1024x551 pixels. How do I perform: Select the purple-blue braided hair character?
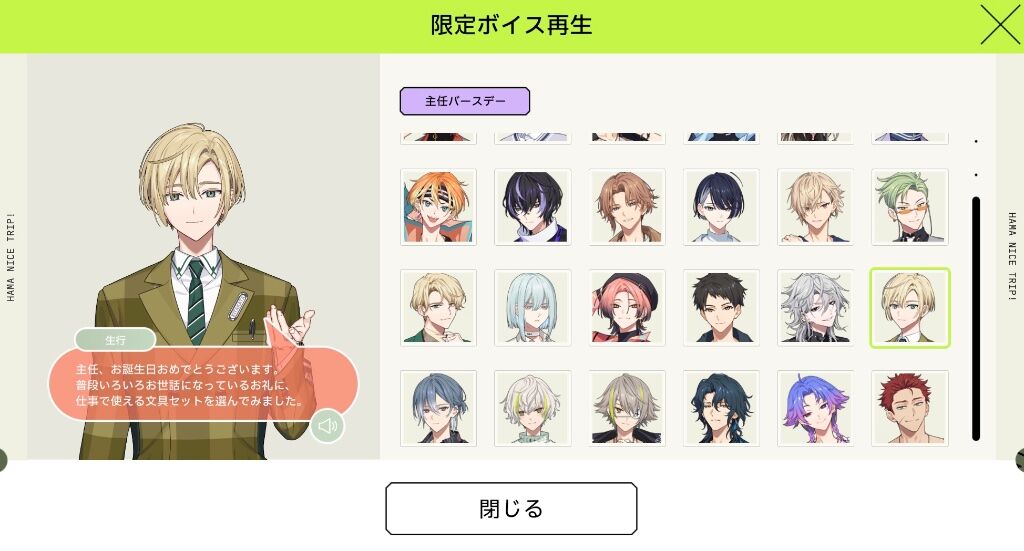coord(816,409)
